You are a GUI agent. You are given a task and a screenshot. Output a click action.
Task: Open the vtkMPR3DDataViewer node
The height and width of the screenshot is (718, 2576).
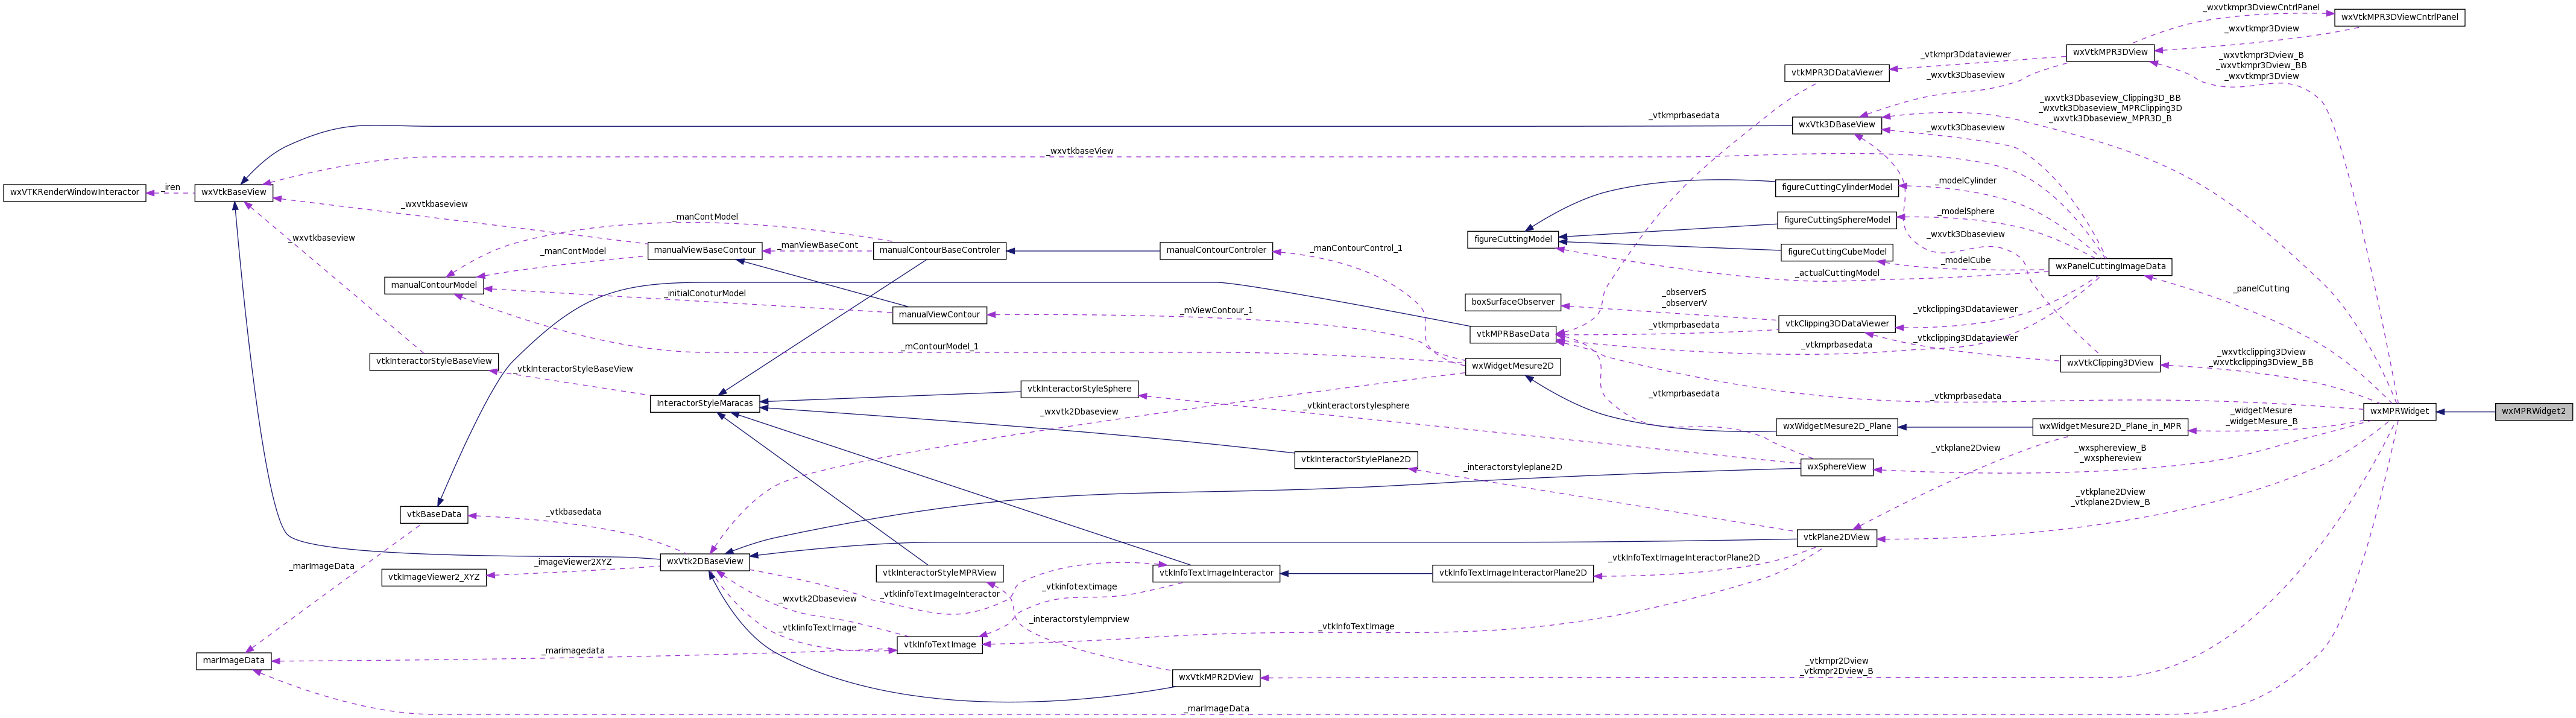coord(1837,73)
